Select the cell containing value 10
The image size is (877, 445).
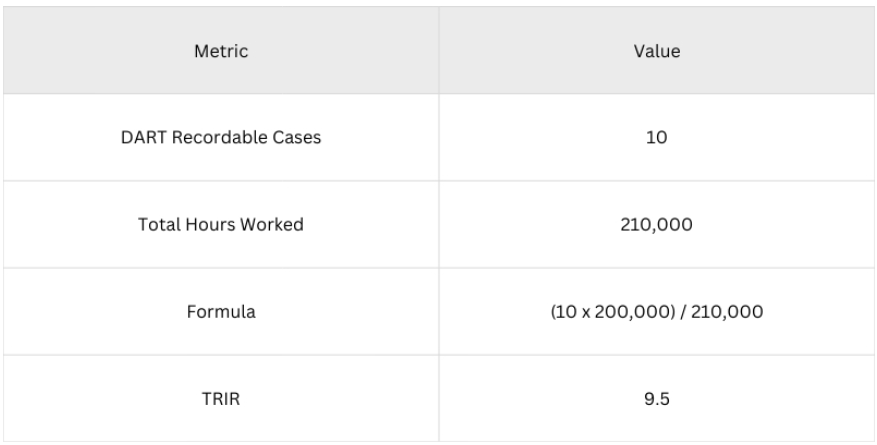coord(658,138)
